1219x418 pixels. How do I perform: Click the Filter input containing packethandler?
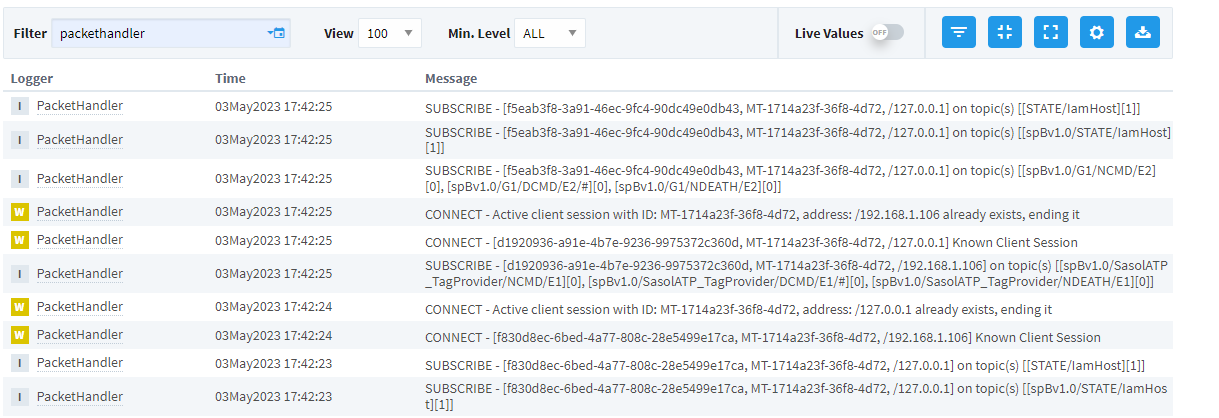pos(171,33)
